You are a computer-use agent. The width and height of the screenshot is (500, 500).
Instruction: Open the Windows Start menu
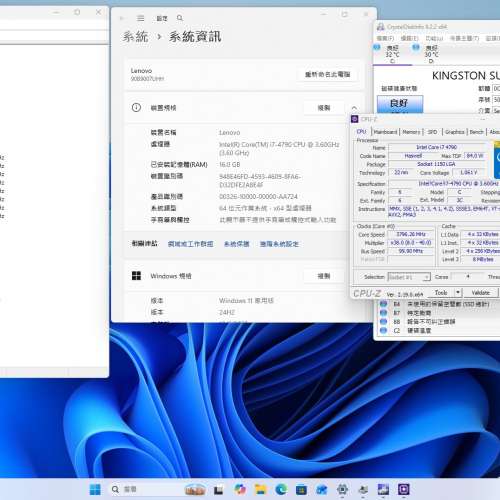tap(95, 489)
